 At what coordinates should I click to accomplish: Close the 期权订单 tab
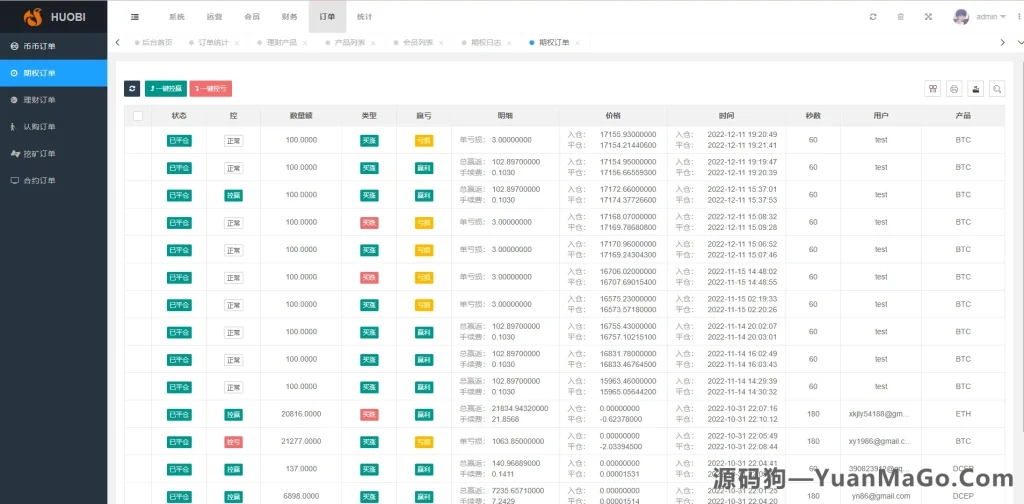[x=577, y=43]
